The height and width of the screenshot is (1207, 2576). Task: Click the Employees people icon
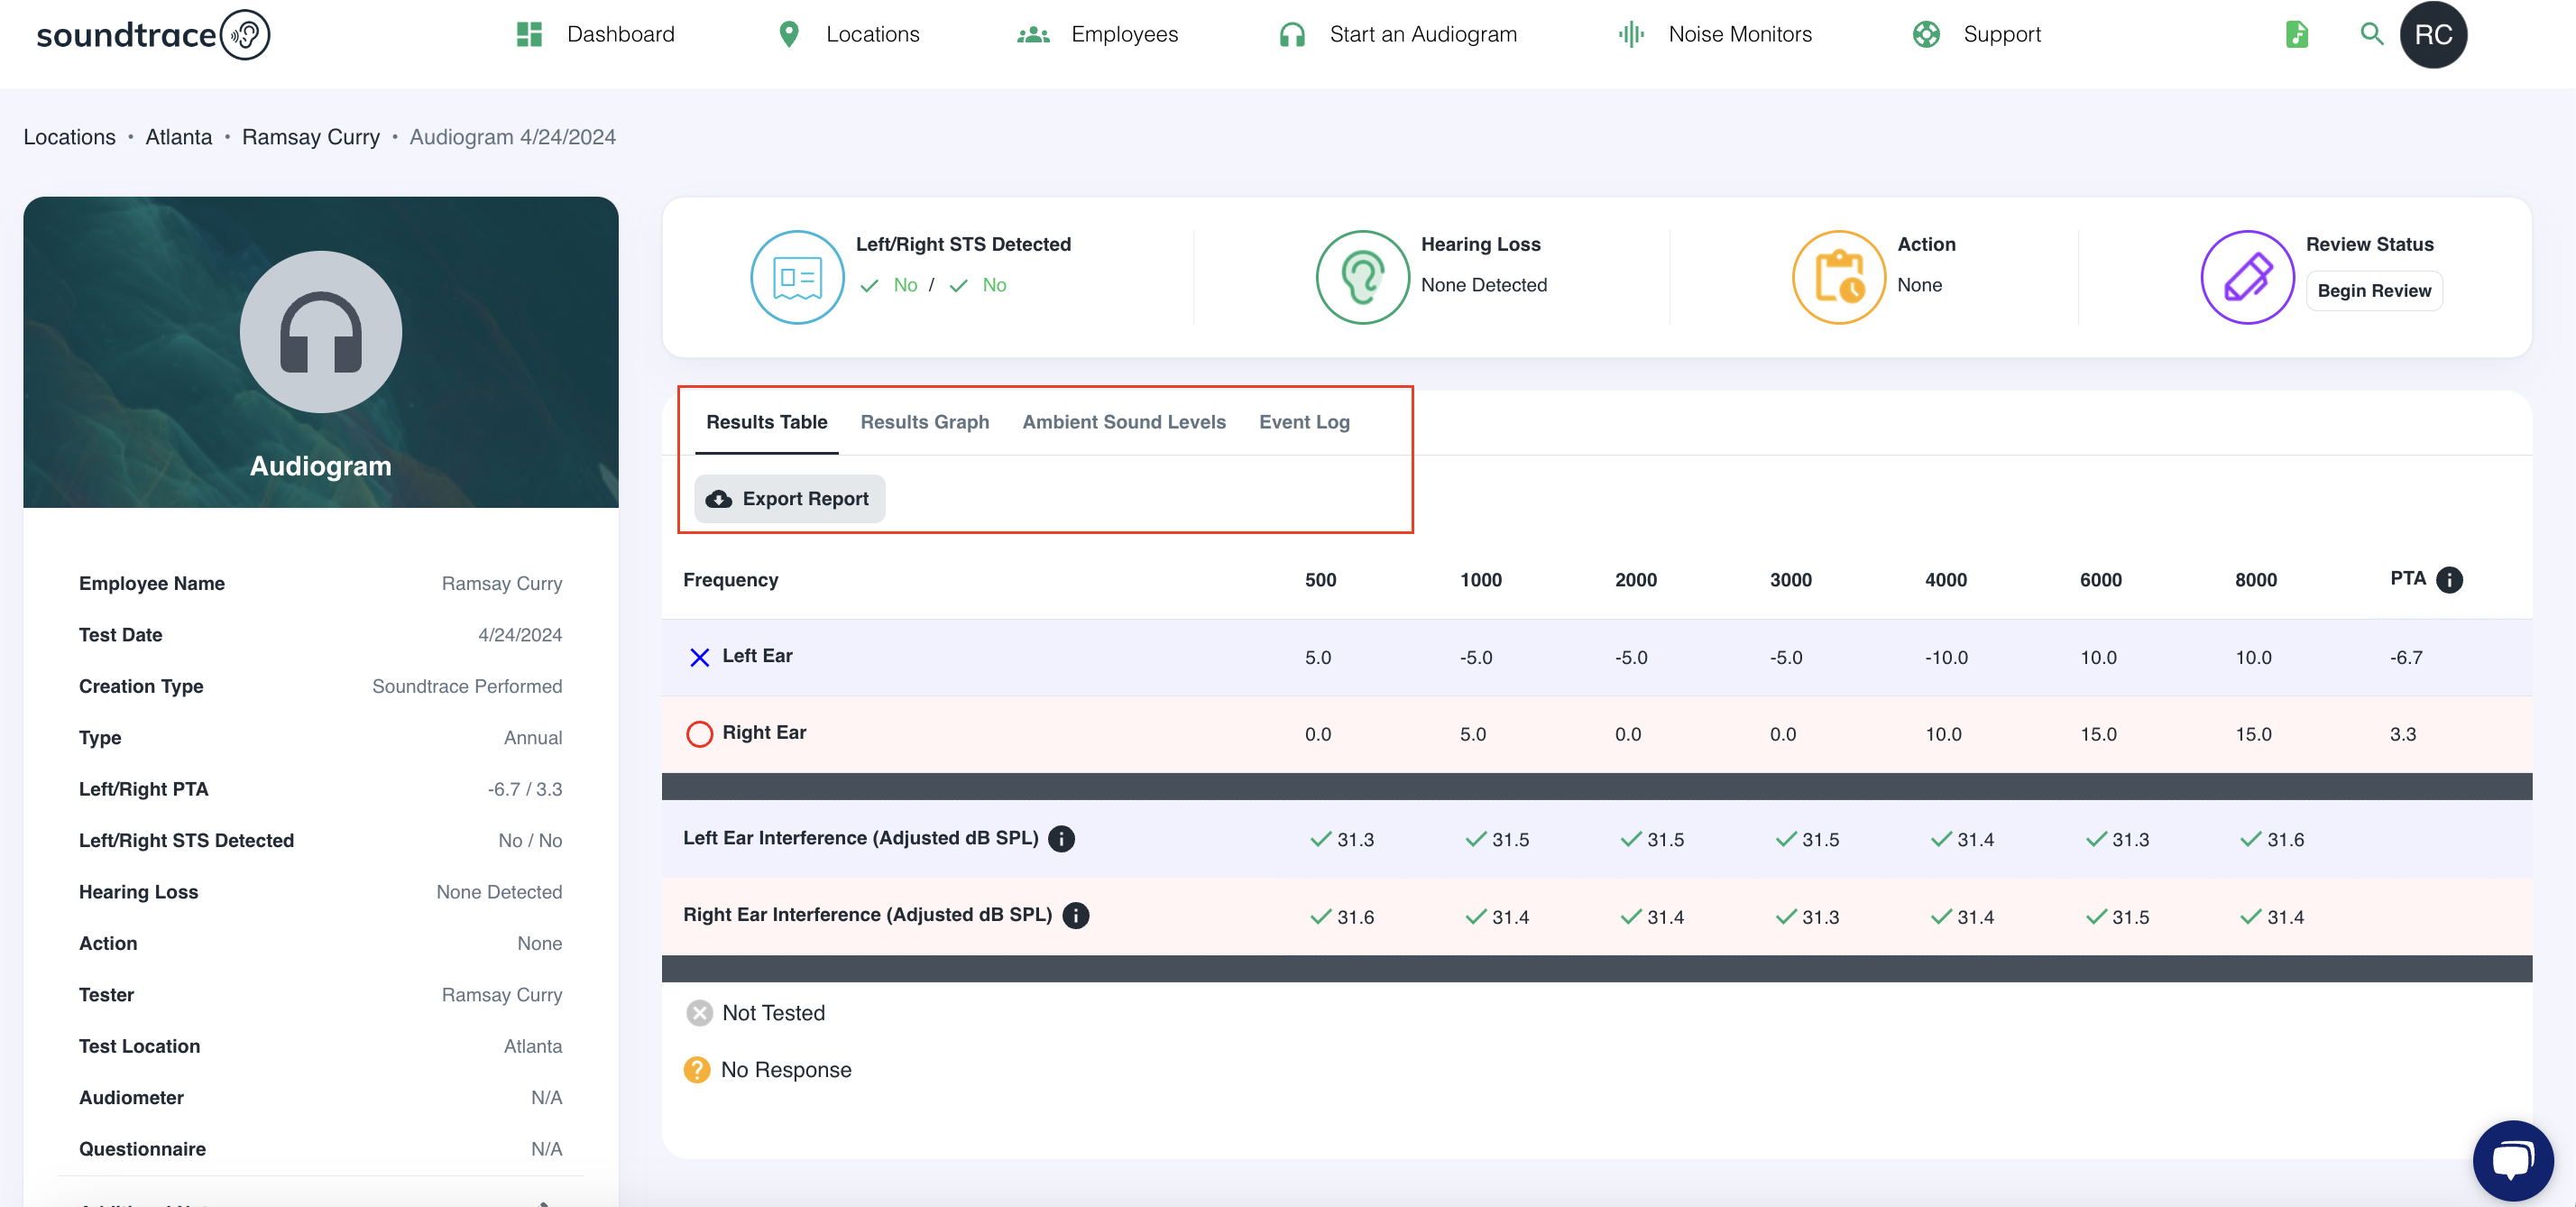tap(1033, 35)
